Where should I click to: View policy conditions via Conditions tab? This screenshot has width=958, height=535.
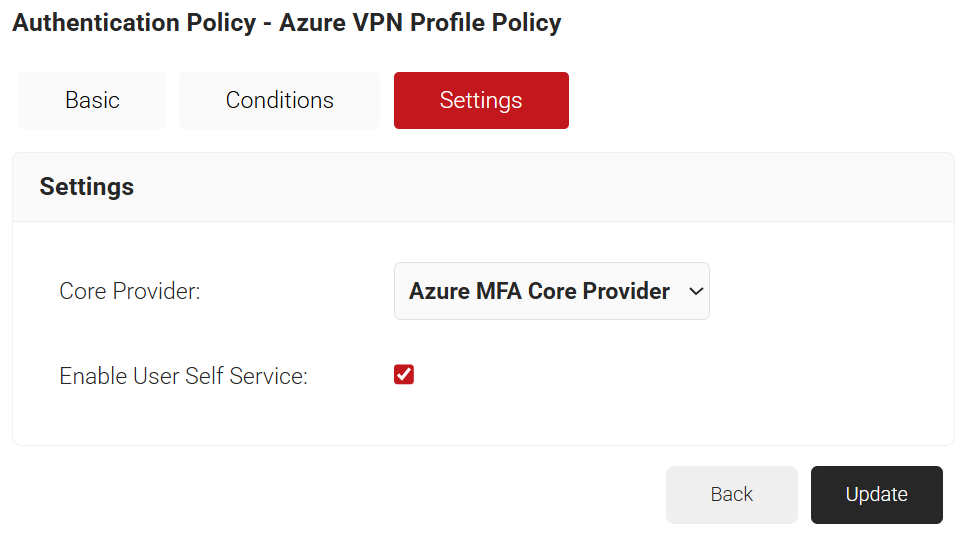(279, 100)
